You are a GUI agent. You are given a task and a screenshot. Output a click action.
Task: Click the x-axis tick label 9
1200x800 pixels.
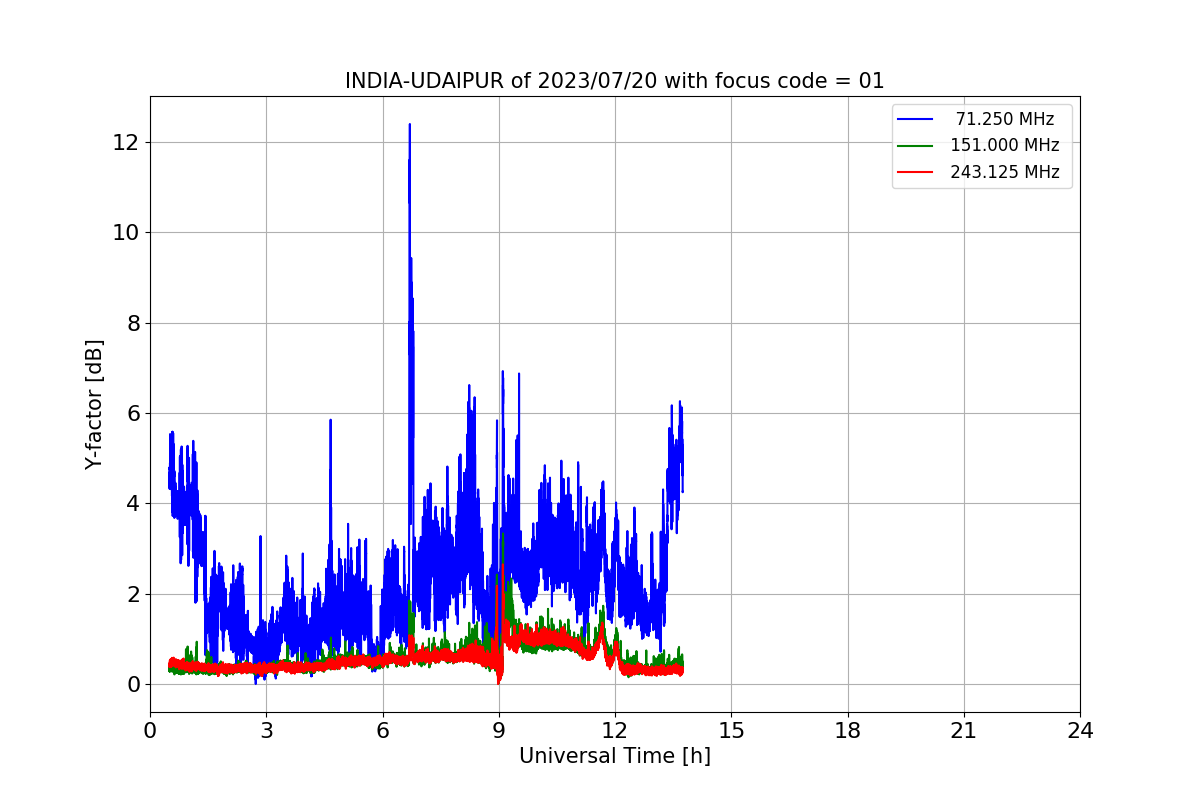click(x=499, y=731)
